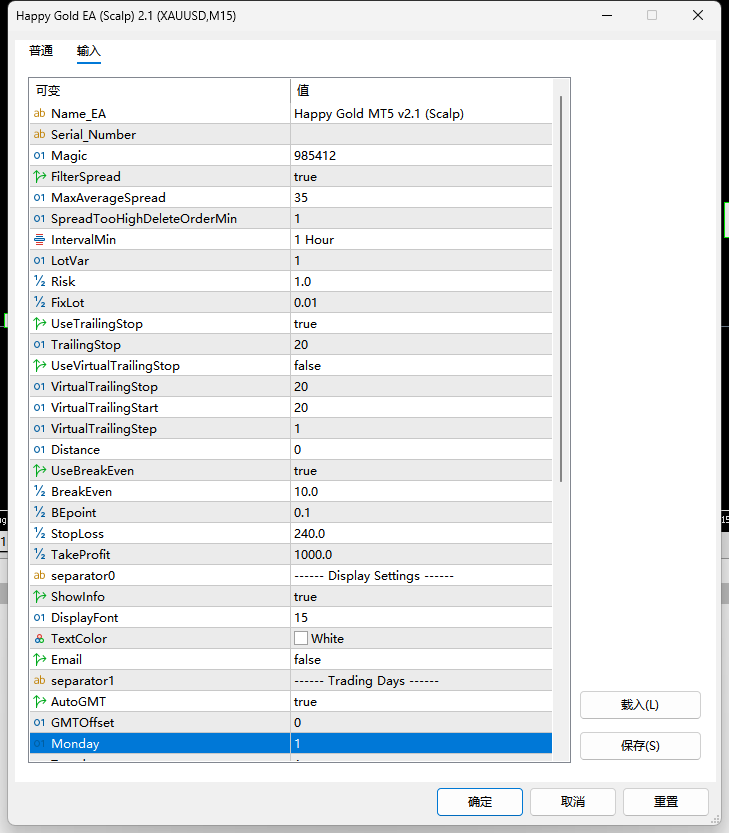Edit the DisplayFont value 15
This screenshot has height=833, width=729.
(x=421, y=617)
